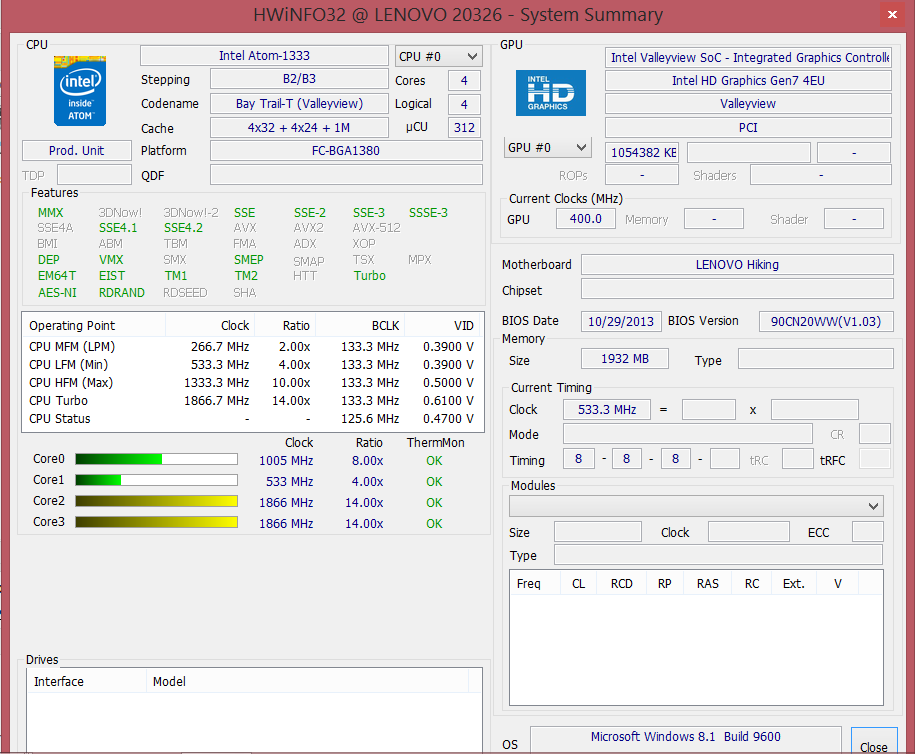Click the Core1 clock value 533 MHz
Image resolution: width=915 pixels, height=754 pixels.
(289, 481)
